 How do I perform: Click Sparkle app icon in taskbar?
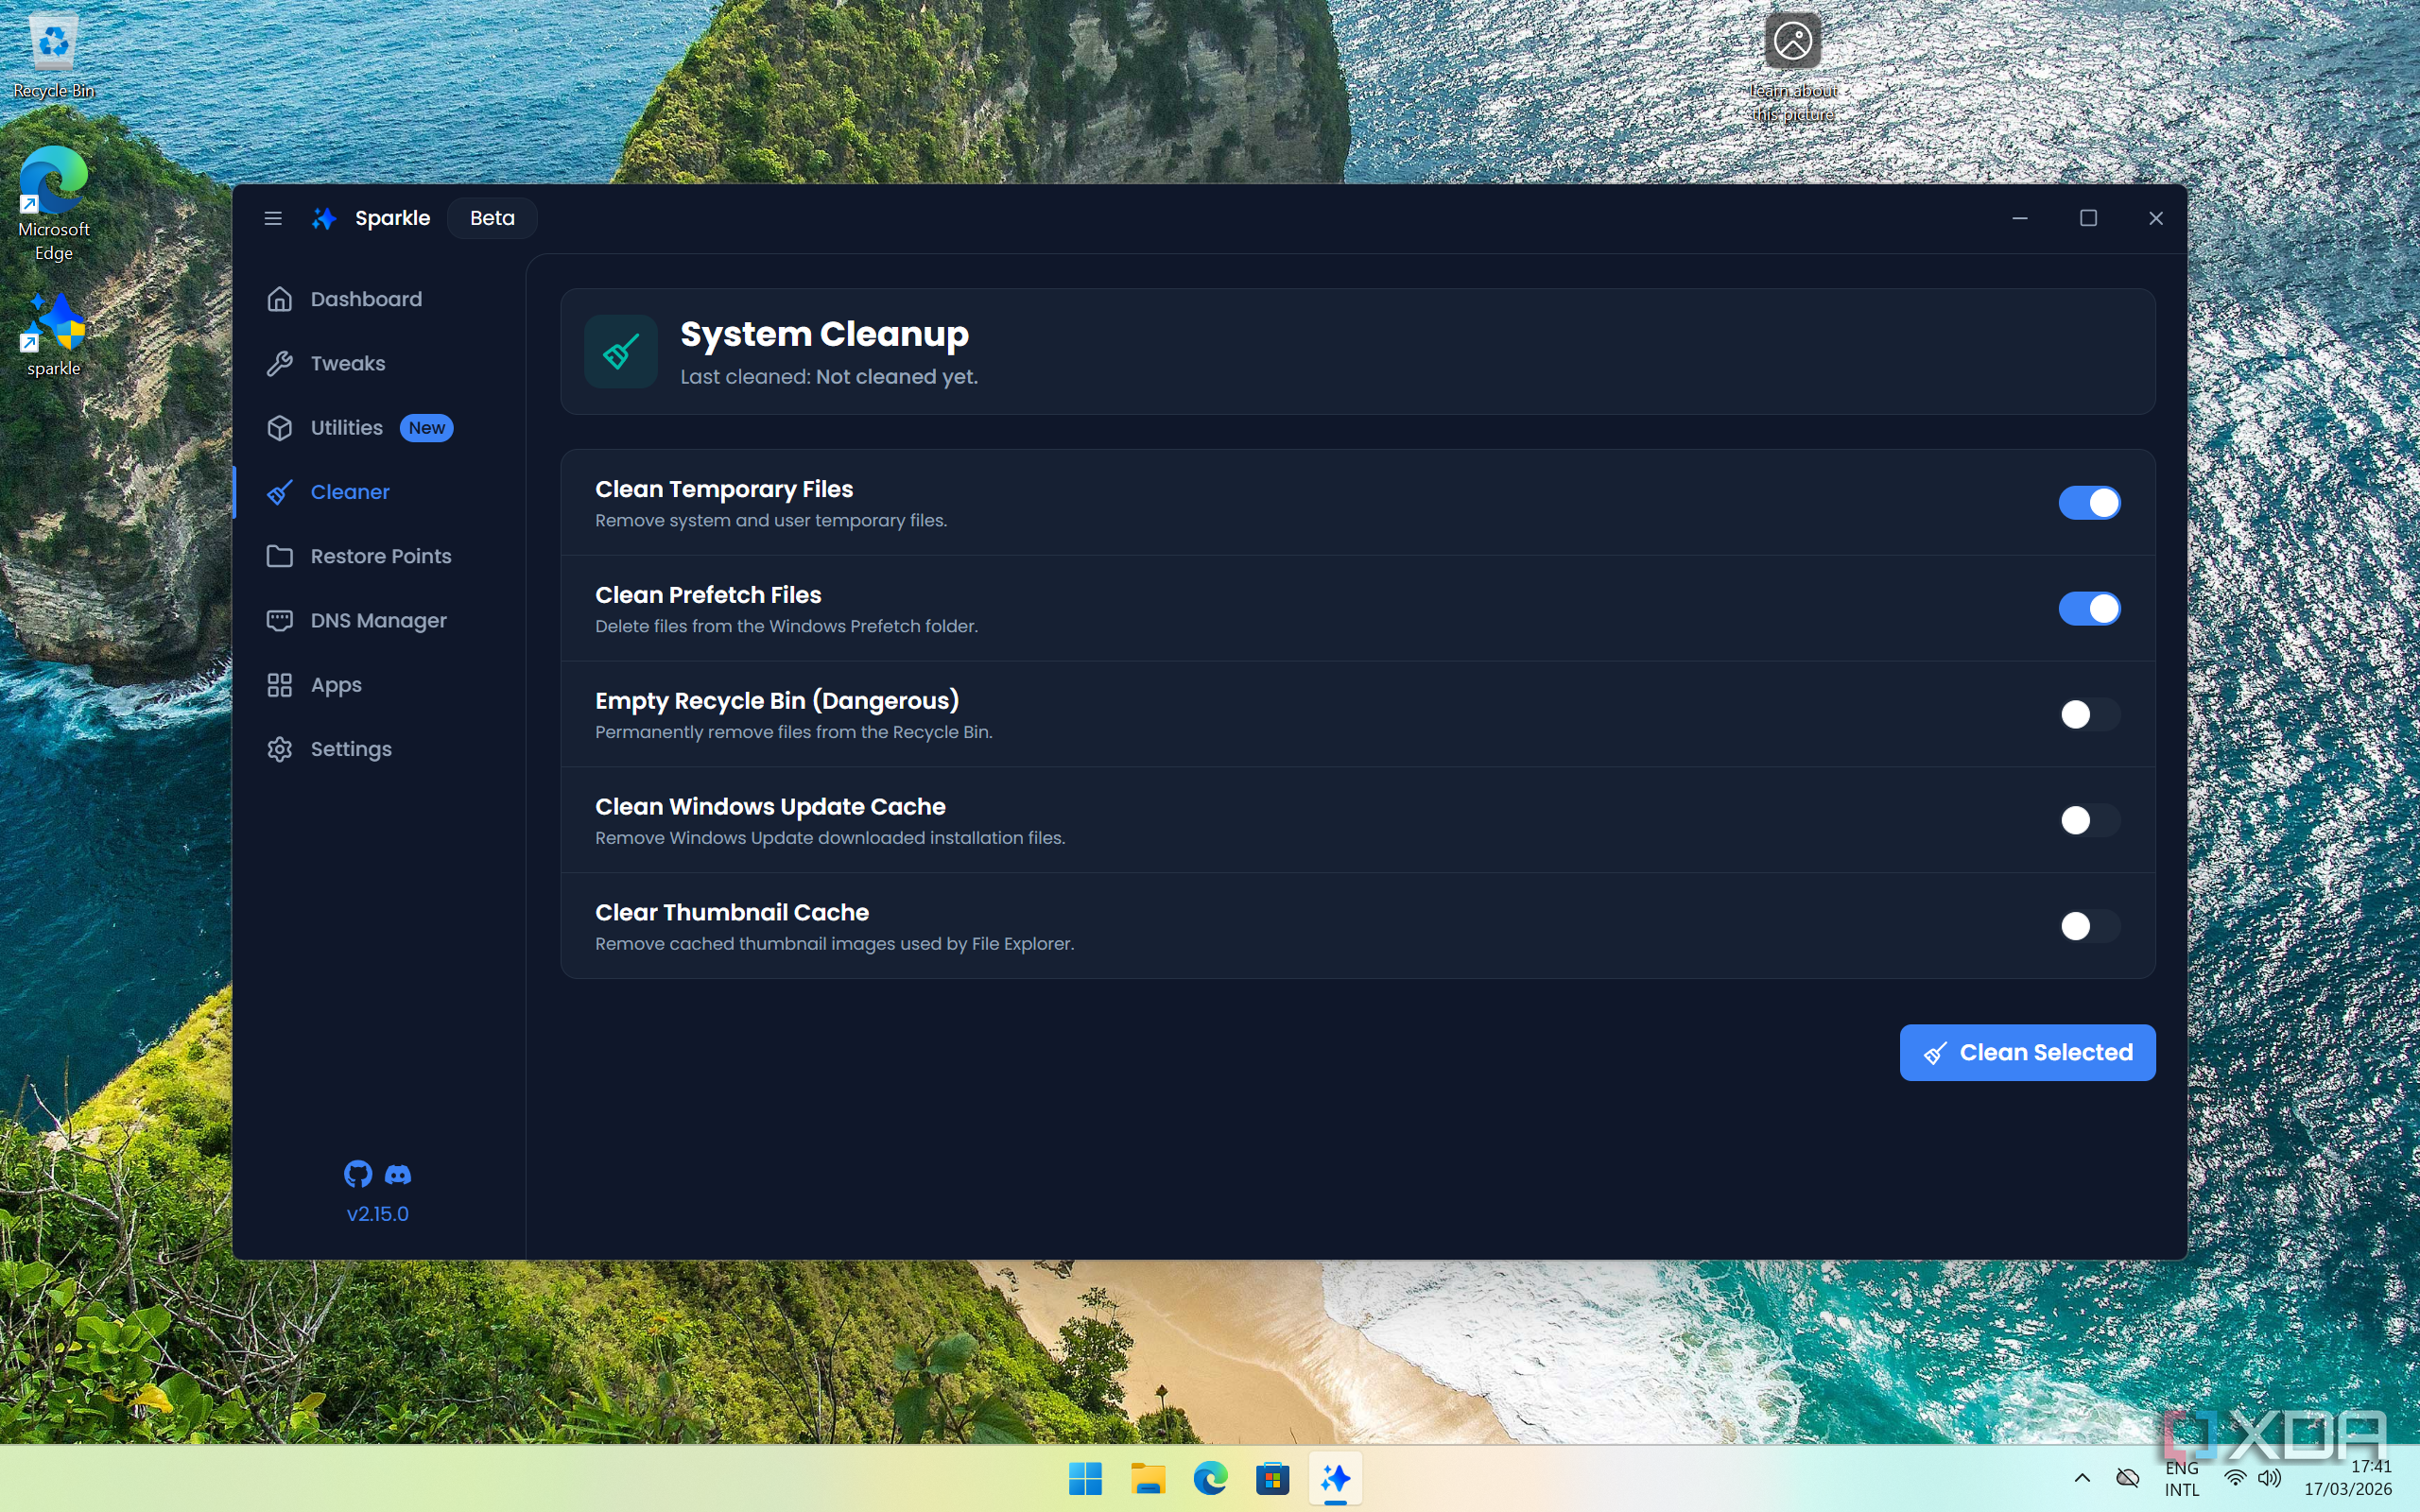(1335, 1478)
